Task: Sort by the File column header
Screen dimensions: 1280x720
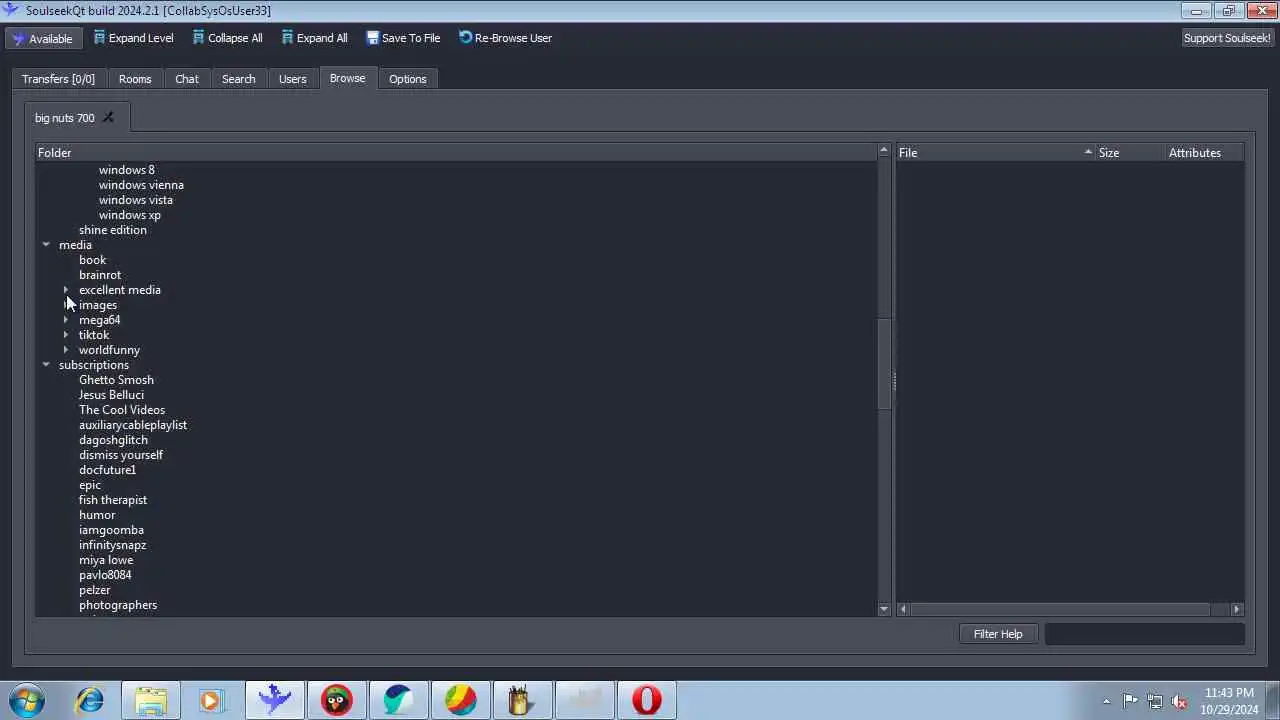Action: tap(995, 153)
